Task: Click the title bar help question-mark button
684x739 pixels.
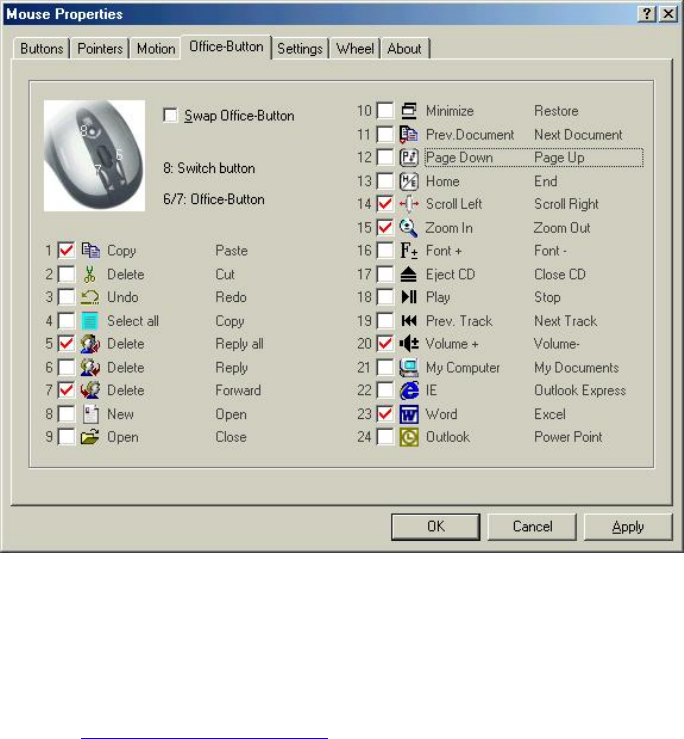Action: (x=647, y=14)
